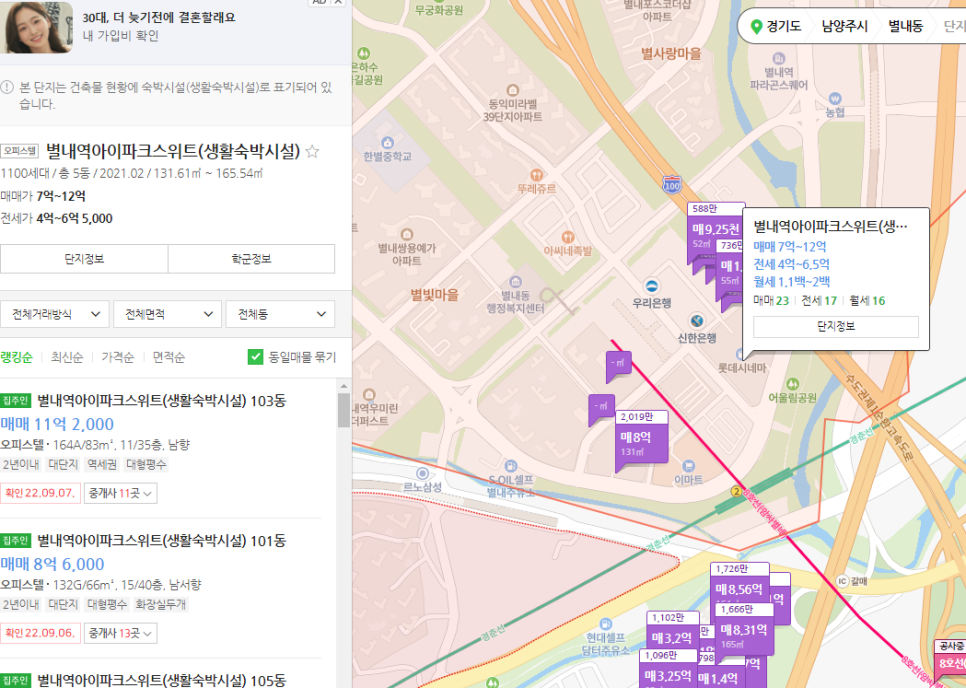Click the 한별중학교 school icon

[387, 143]
